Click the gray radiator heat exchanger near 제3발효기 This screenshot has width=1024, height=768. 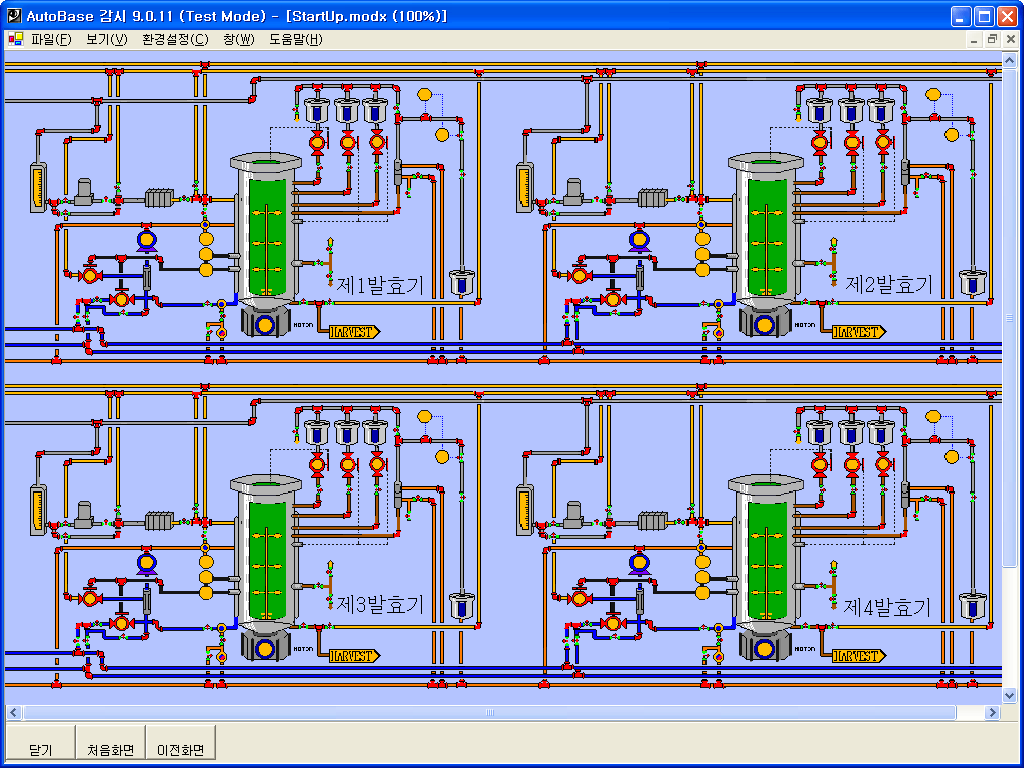tap(159, 521)
